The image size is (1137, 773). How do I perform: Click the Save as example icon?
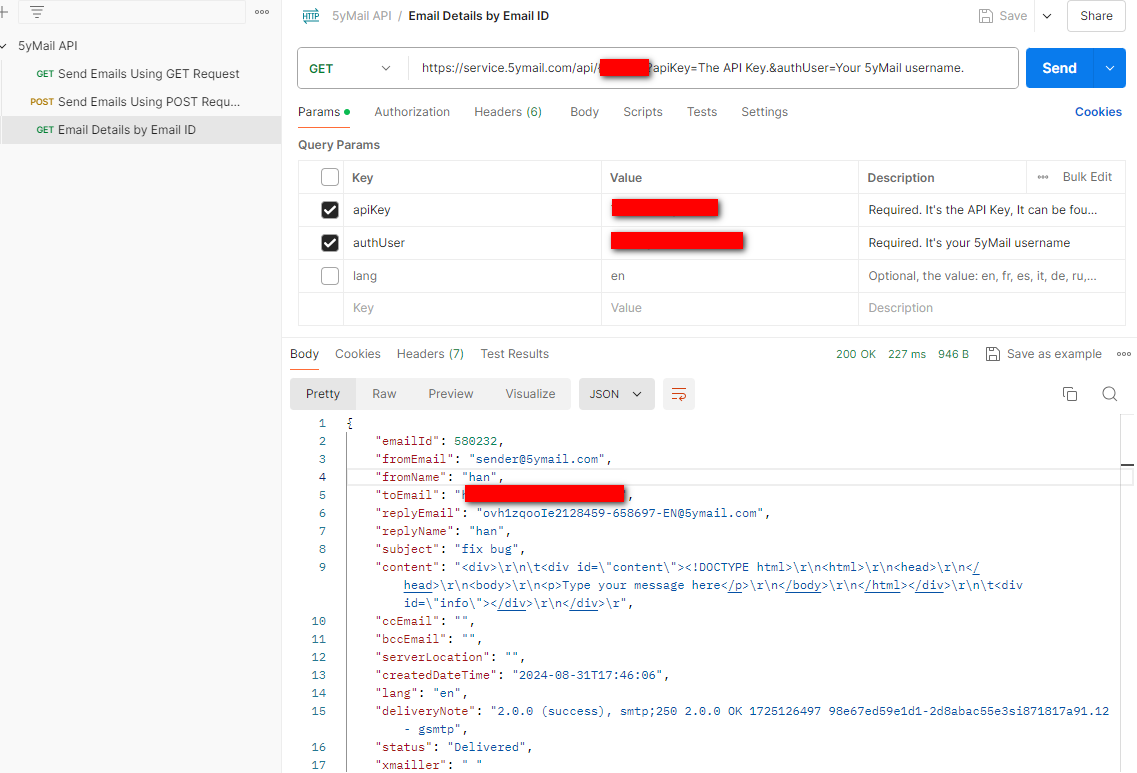pyautogui.click(x=993, y=354)
